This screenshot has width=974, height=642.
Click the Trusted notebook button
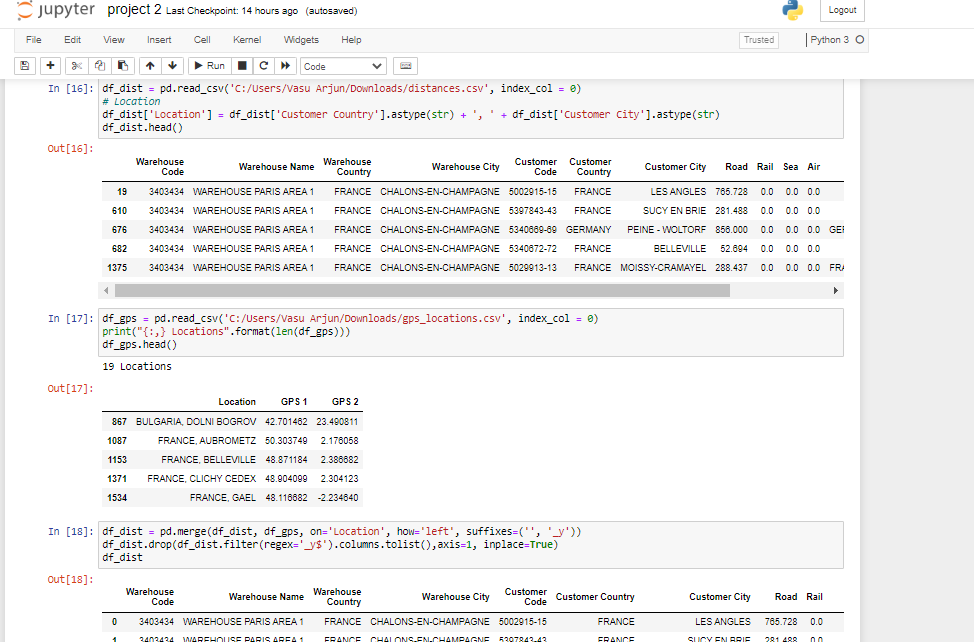point(758,40)
